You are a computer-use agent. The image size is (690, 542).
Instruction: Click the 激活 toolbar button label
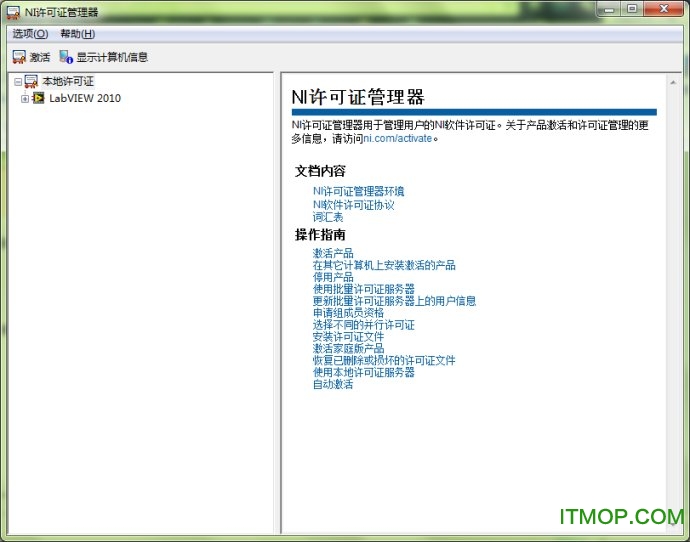pos(40,57)
